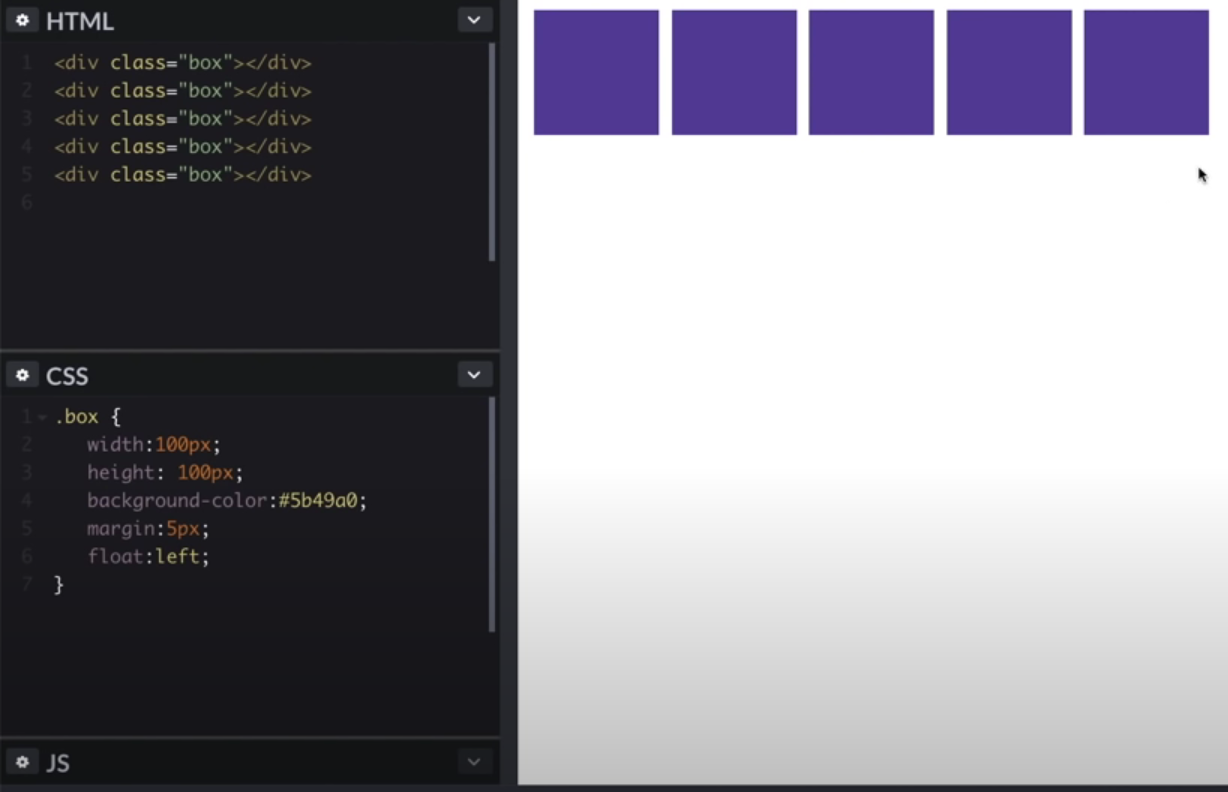Viewport: 1228px width, 792px height.
Task: Expand the HTML panel dropdown chevron
Action: click(x=474, y=20)
